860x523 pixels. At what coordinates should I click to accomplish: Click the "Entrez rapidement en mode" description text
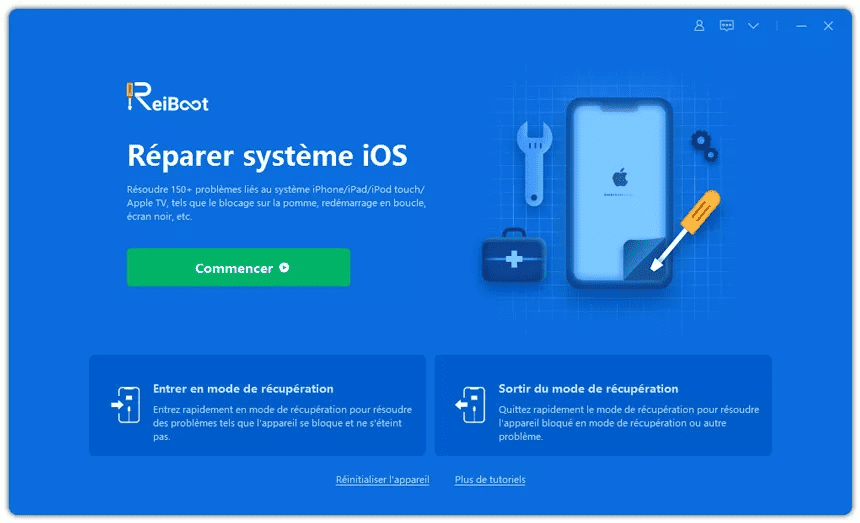click(282, 423)
